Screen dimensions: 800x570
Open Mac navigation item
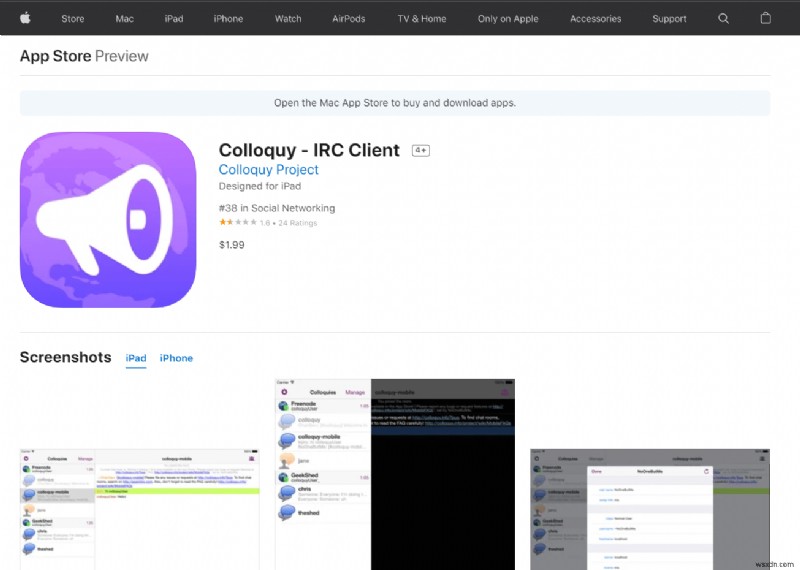124,19
